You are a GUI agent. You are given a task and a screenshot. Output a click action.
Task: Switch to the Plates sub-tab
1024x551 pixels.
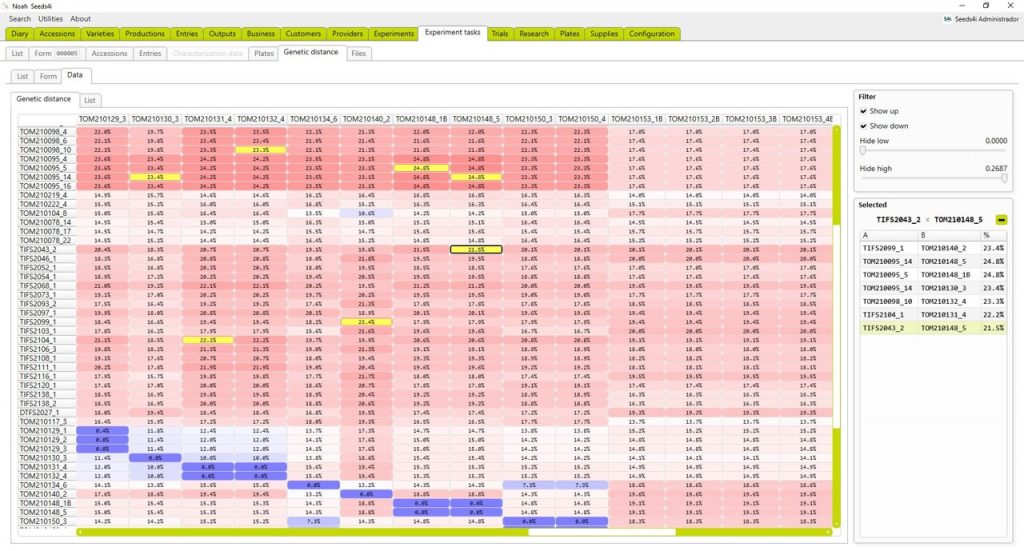pyautogui.click(x=264, y=54)
